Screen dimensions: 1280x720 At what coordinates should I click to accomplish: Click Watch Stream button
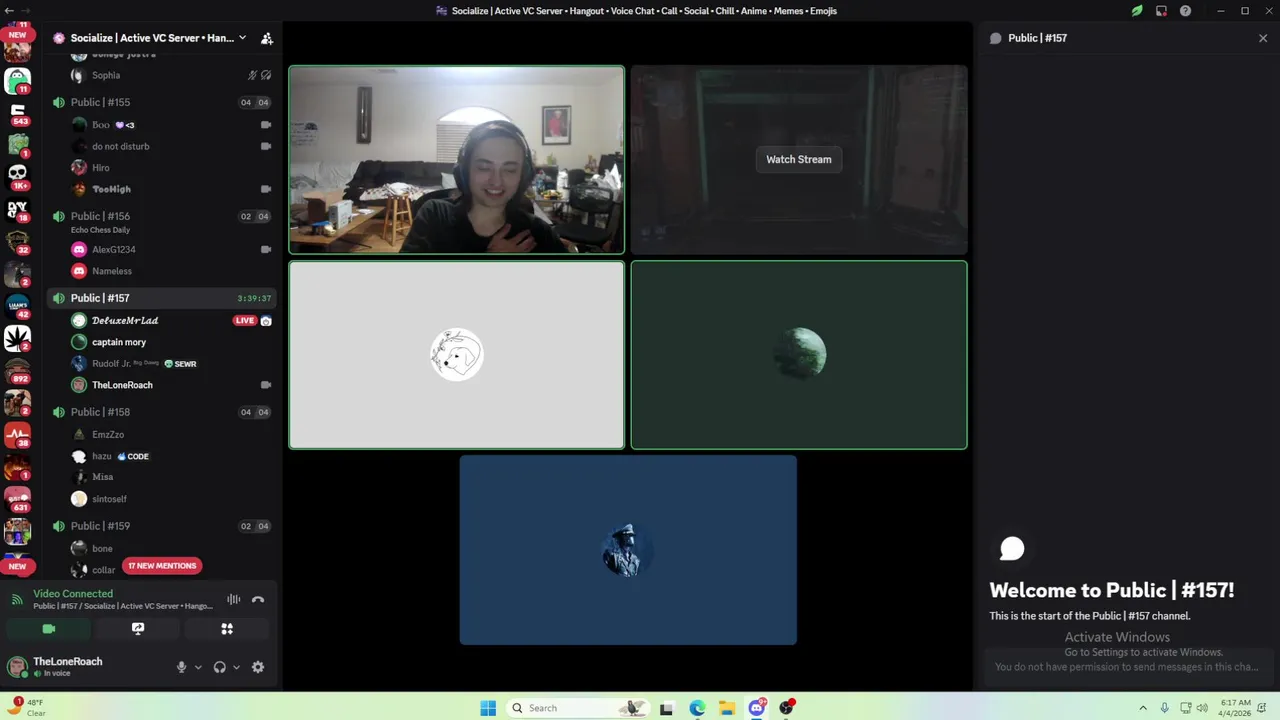pos(798,159)
